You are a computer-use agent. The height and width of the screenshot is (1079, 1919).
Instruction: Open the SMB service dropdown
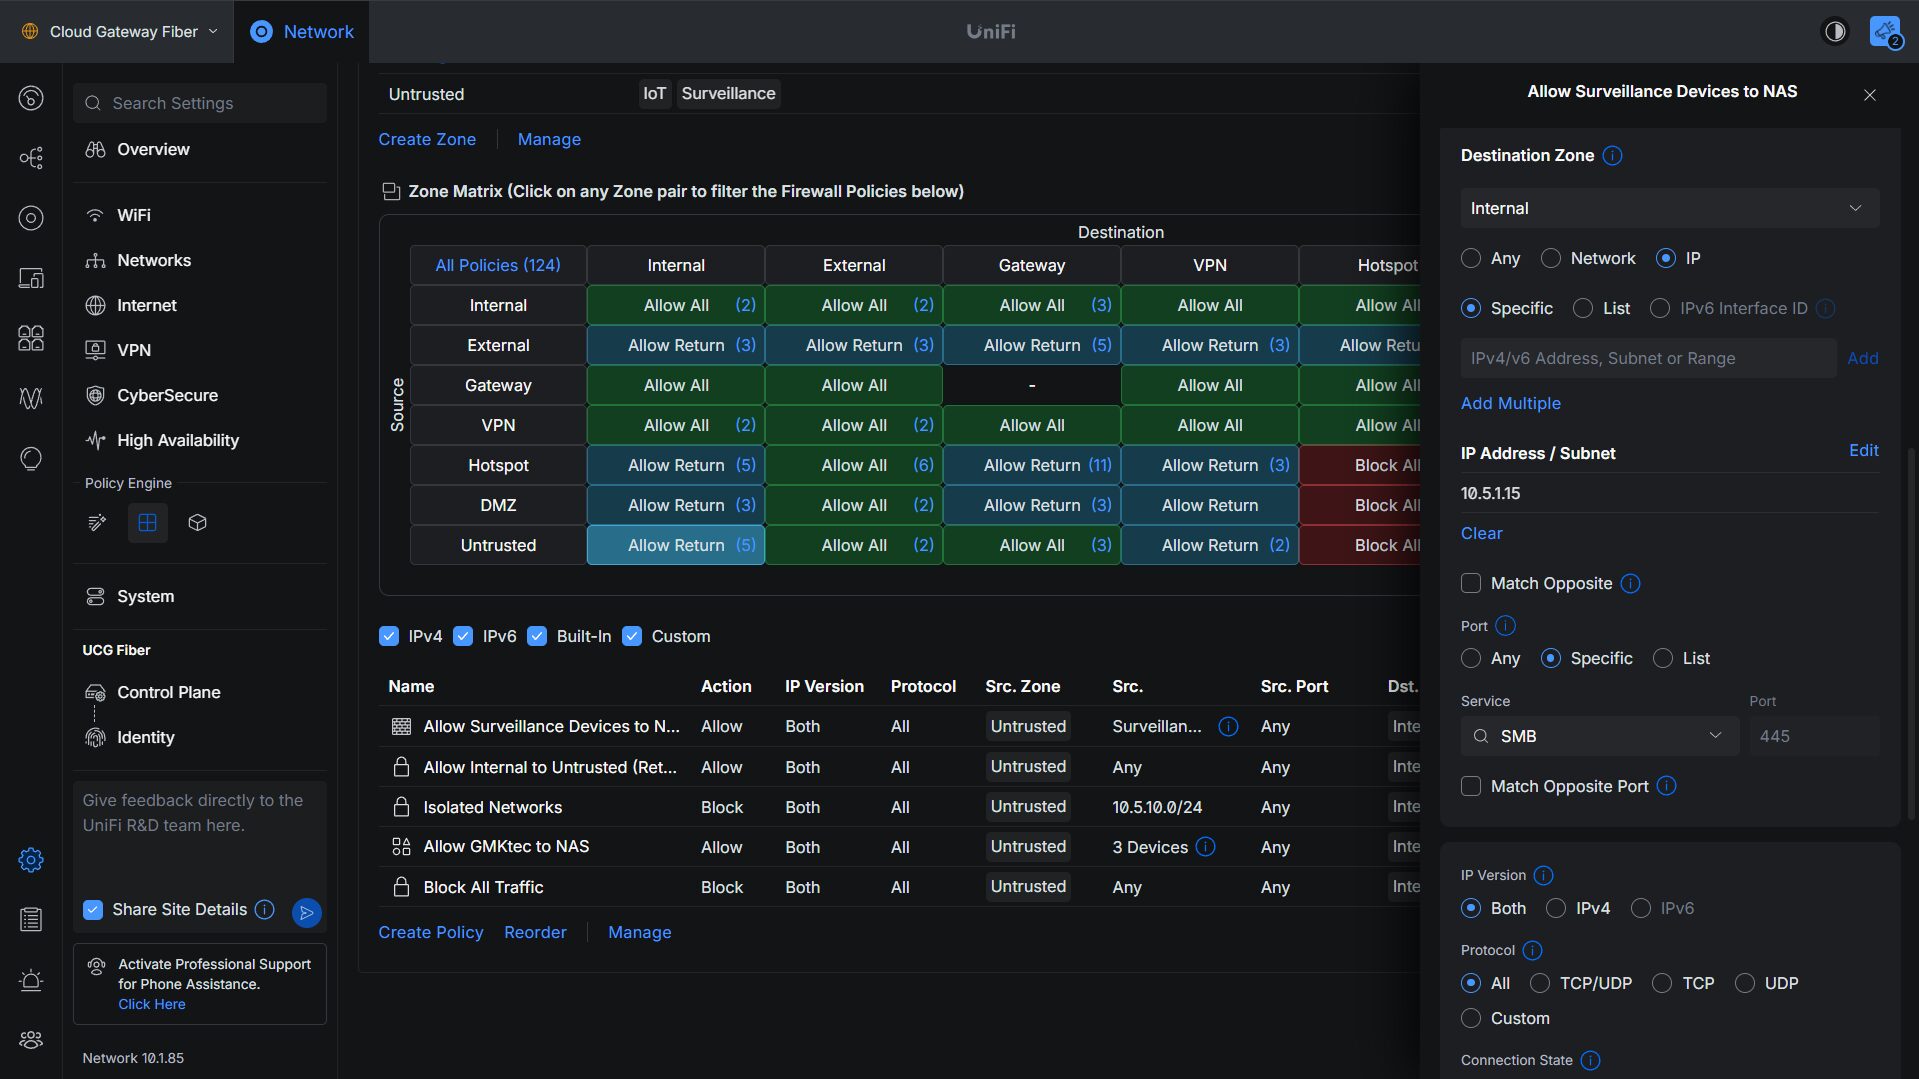pos(1600,737)
